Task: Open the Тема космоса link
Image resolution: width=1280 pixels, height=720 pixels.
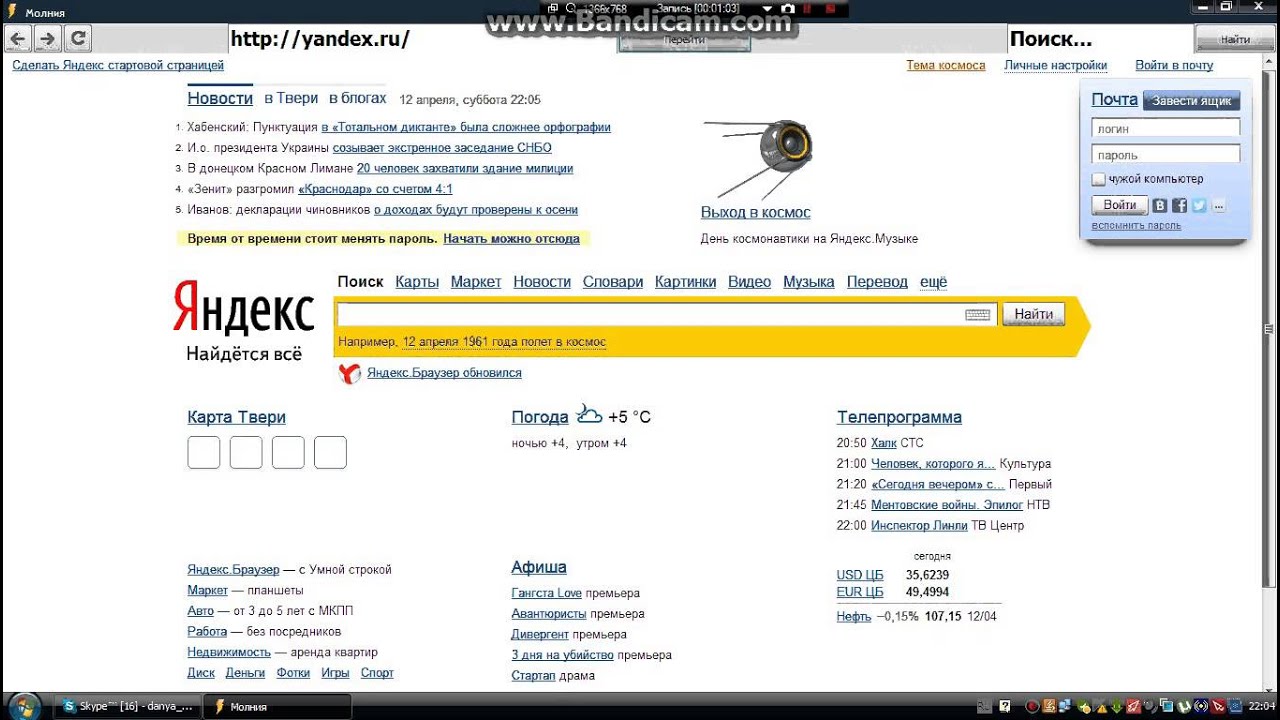Action: [946, 65]
